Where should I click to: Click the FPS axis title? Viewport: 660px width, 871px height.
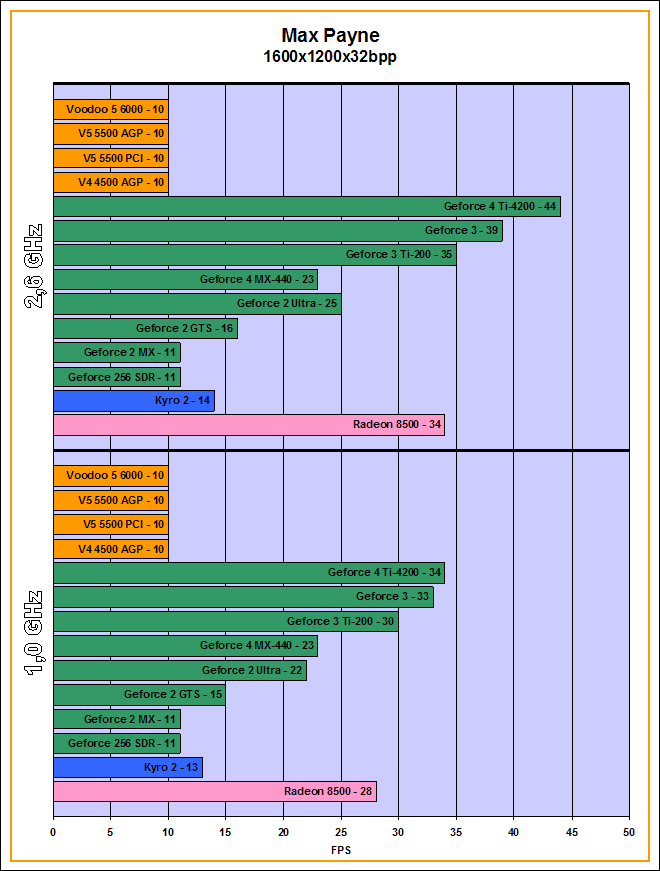point(341,850)
